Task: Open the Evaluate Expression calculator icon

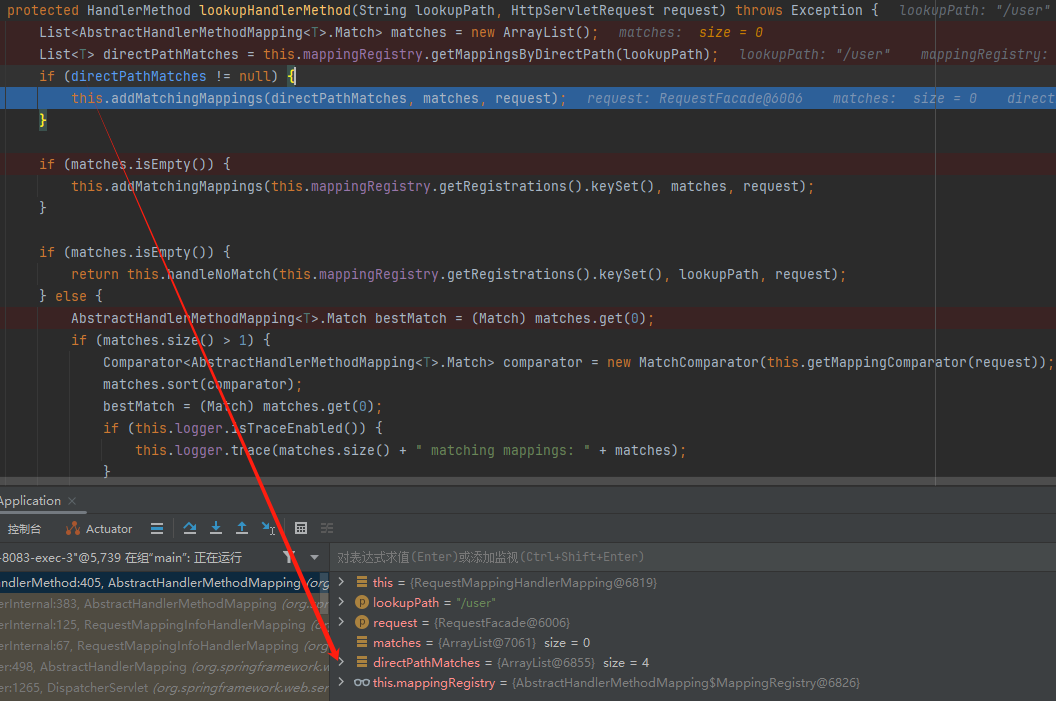Action: click(301, 529)
